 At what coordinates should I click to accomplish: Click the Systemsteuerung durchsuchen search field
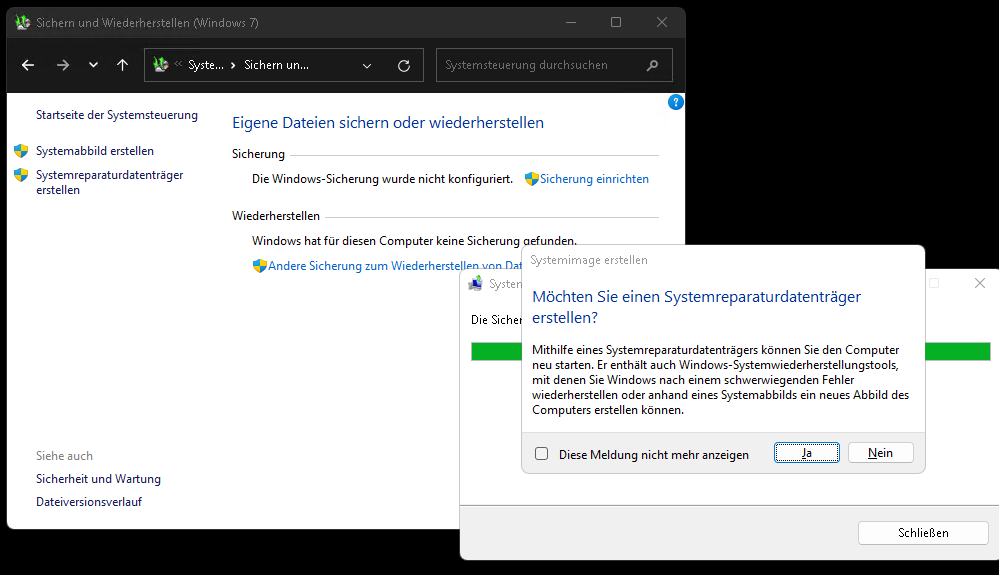click(554, 65)
